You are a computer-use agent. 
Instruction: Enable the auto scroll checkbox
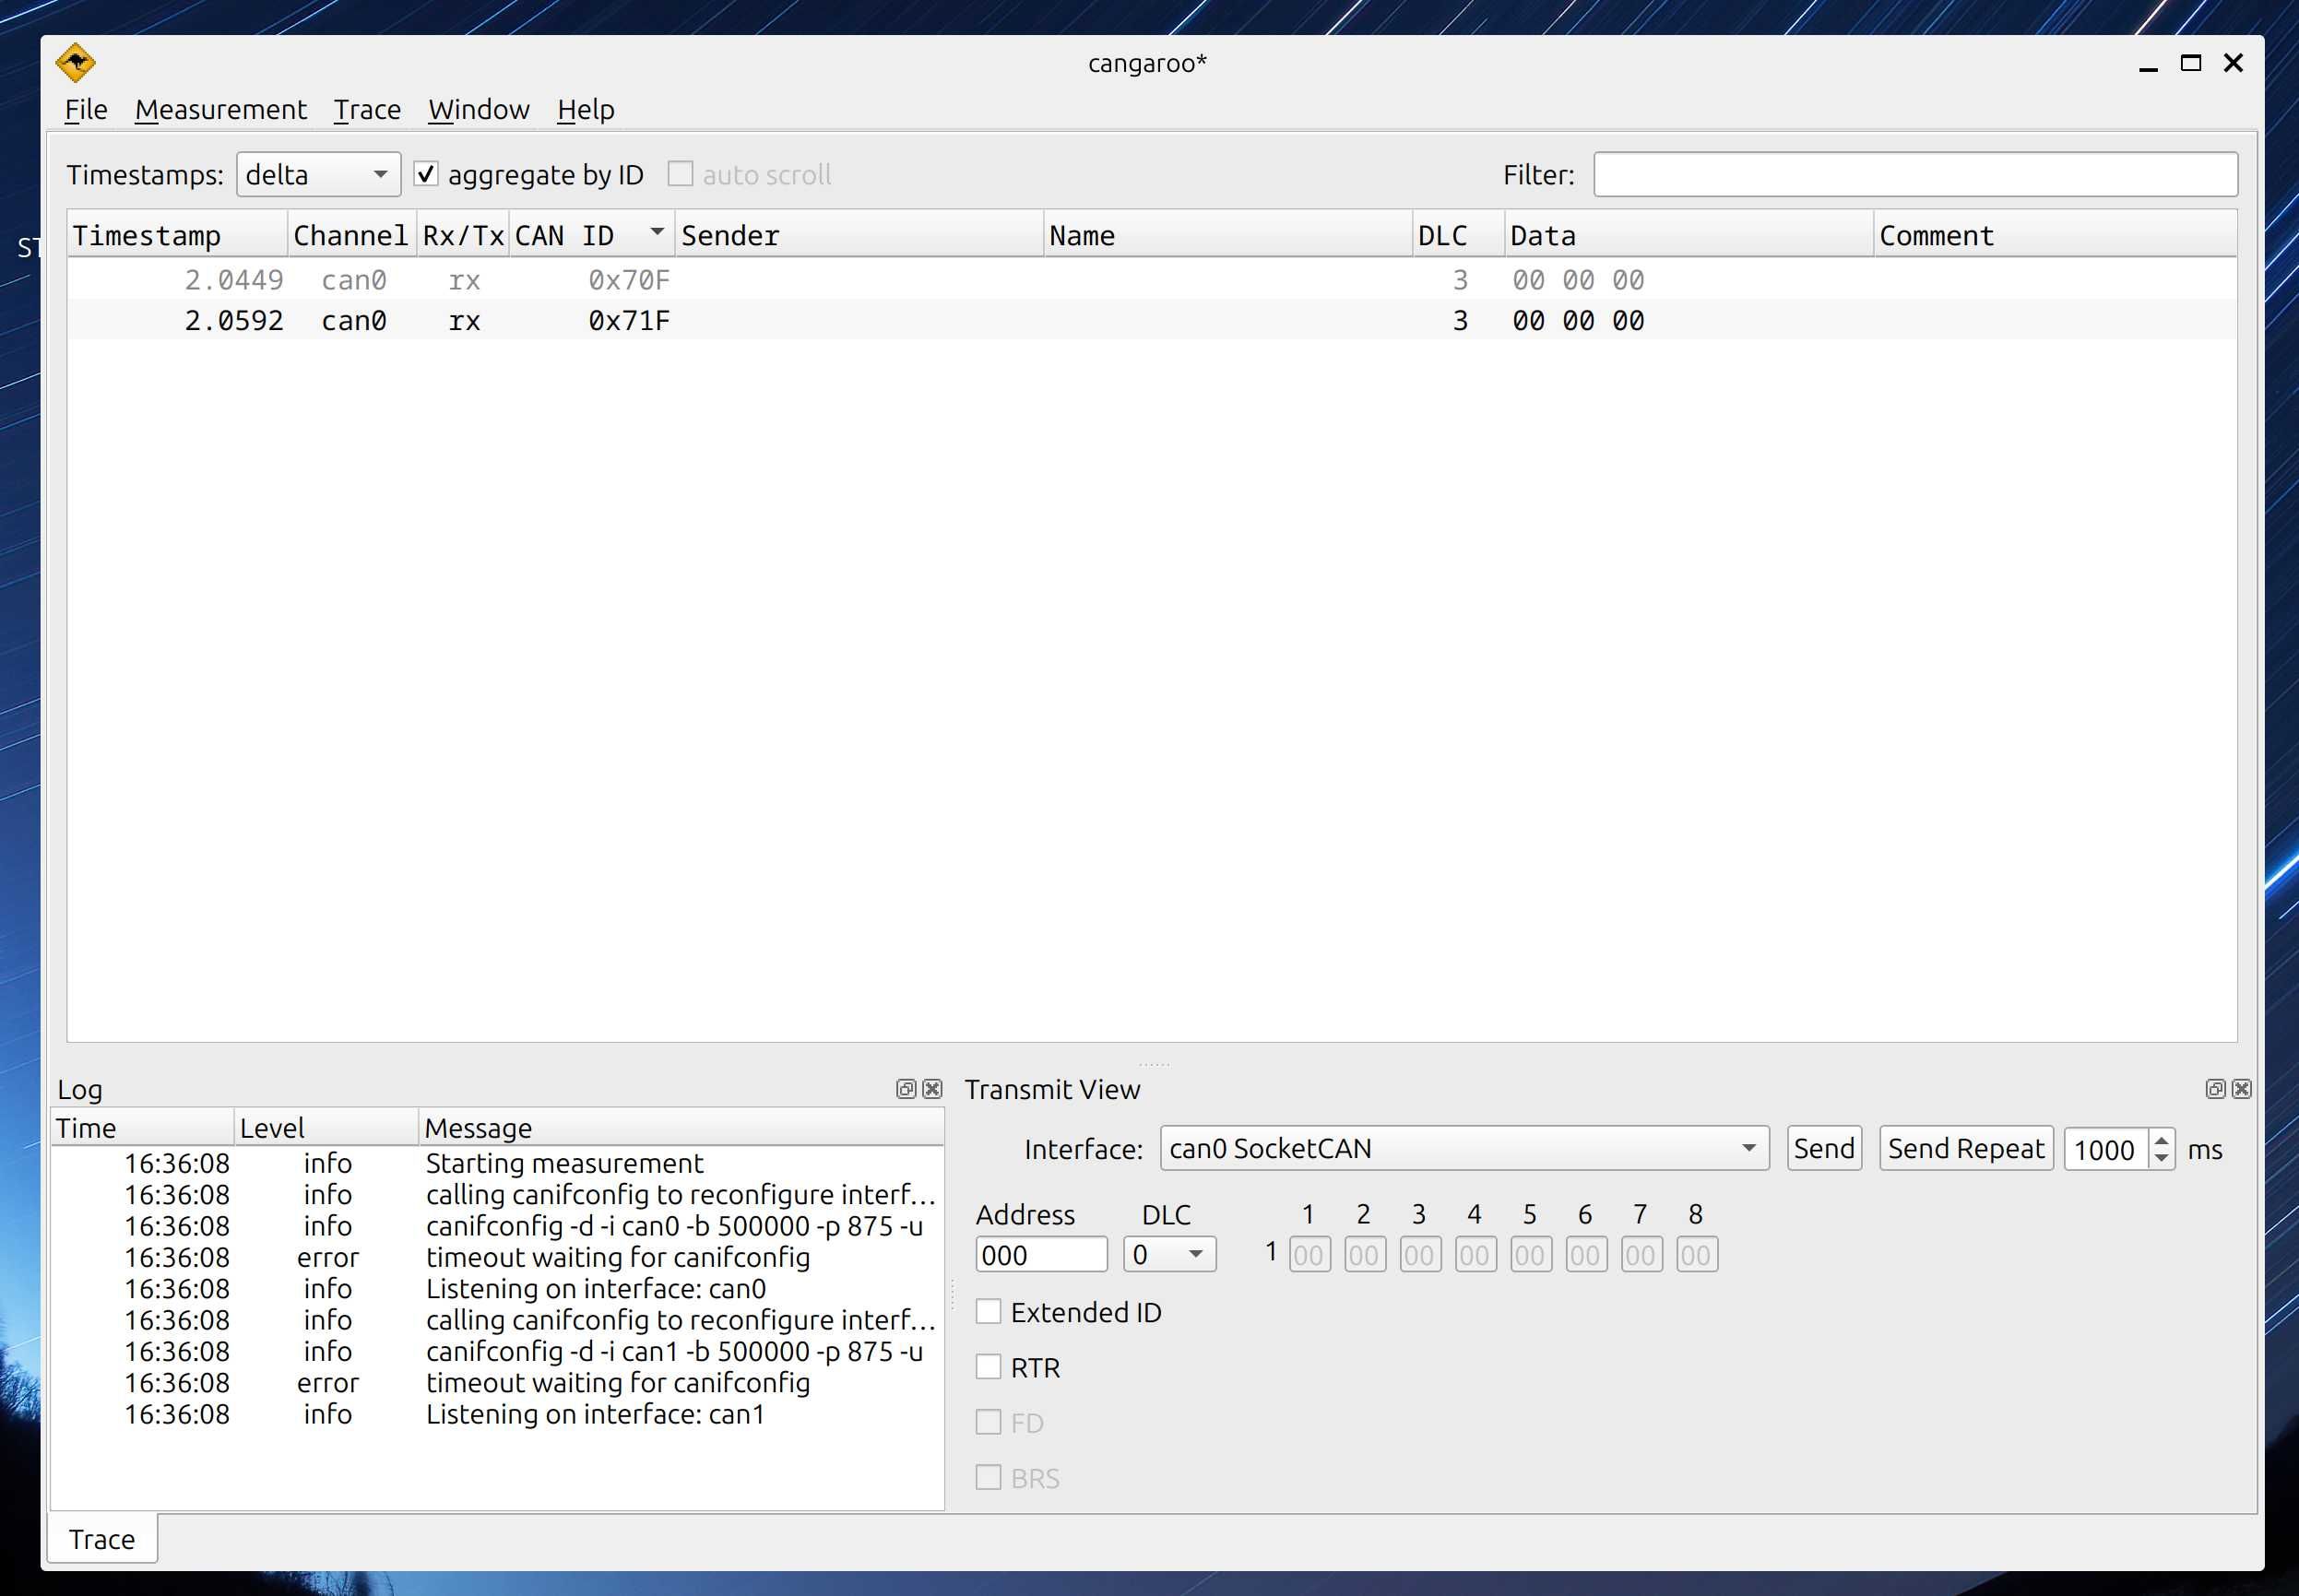click(x=680, y=172)
